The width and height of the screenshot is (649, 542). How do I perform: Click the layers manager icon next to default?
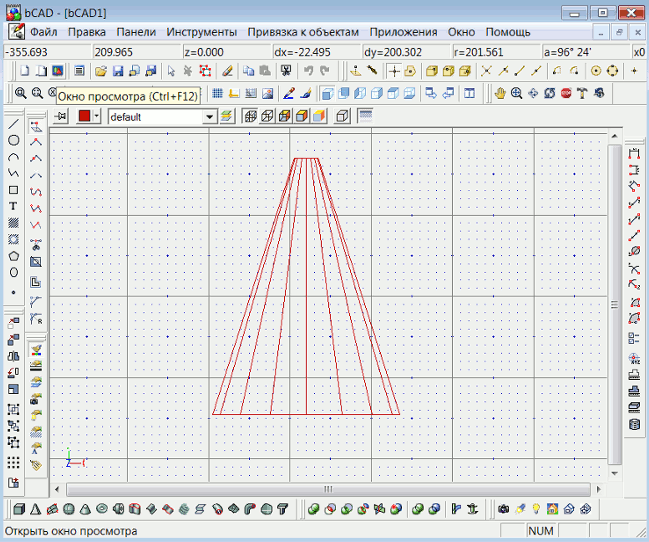point(226,116)
